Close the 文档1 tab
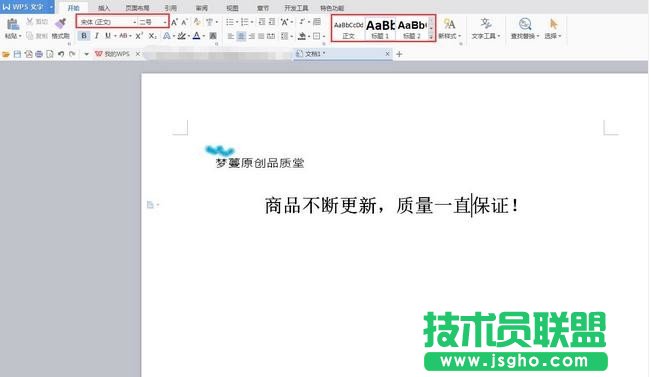 (x=387, y=54)
